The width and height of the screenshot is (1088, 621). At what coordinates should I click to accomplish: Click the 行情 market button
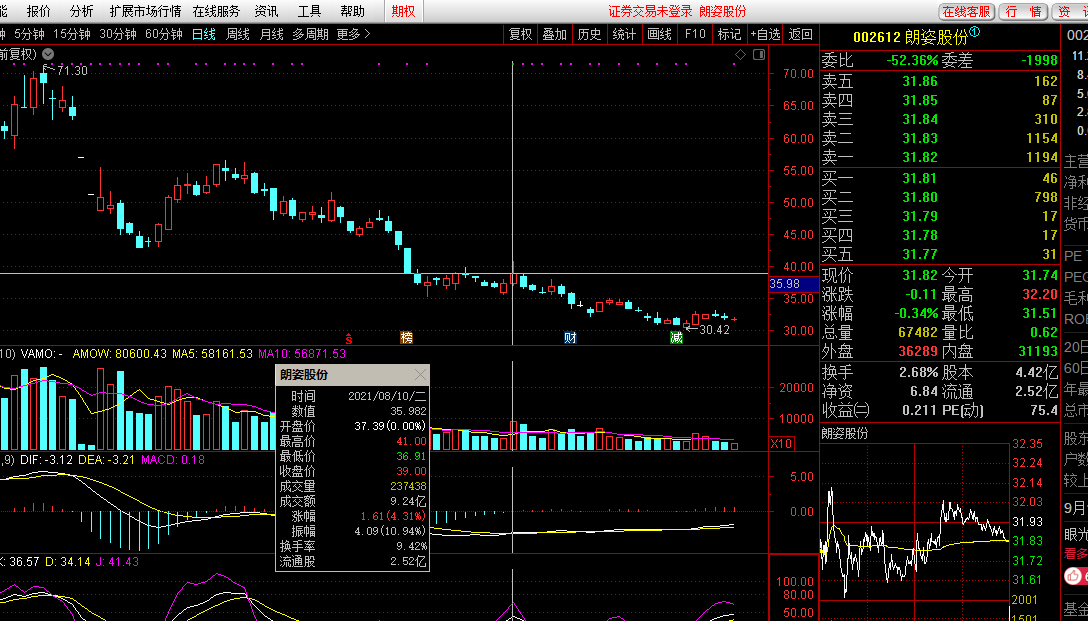(x=1024, y=11)
